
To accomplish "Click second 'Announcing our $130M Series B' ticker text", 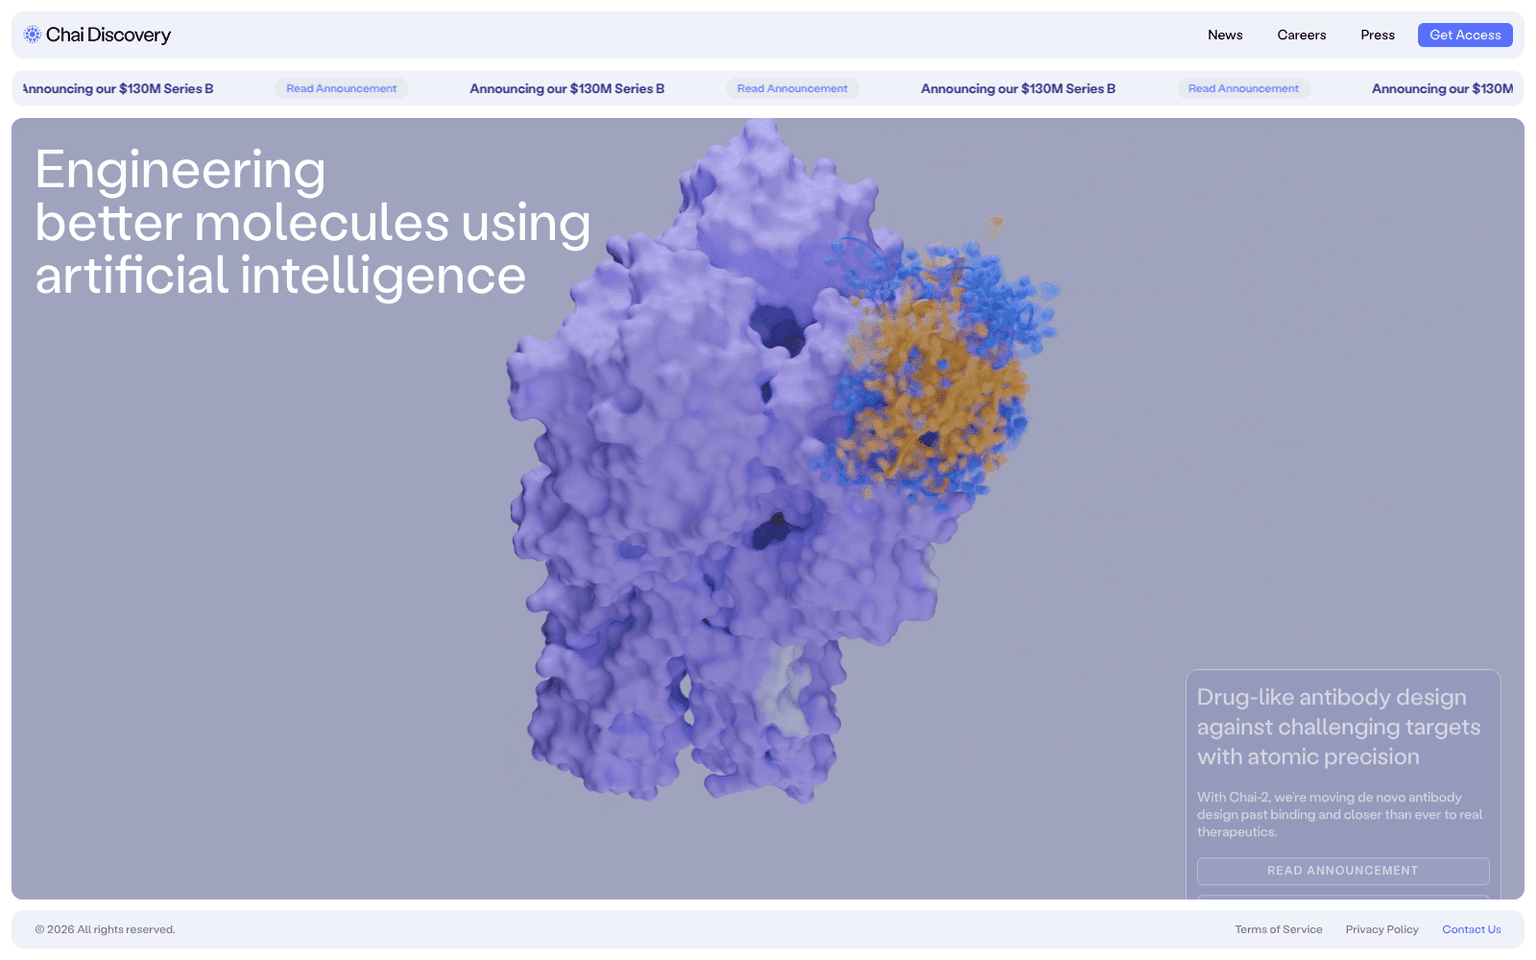I will click(x=567, y=89).
